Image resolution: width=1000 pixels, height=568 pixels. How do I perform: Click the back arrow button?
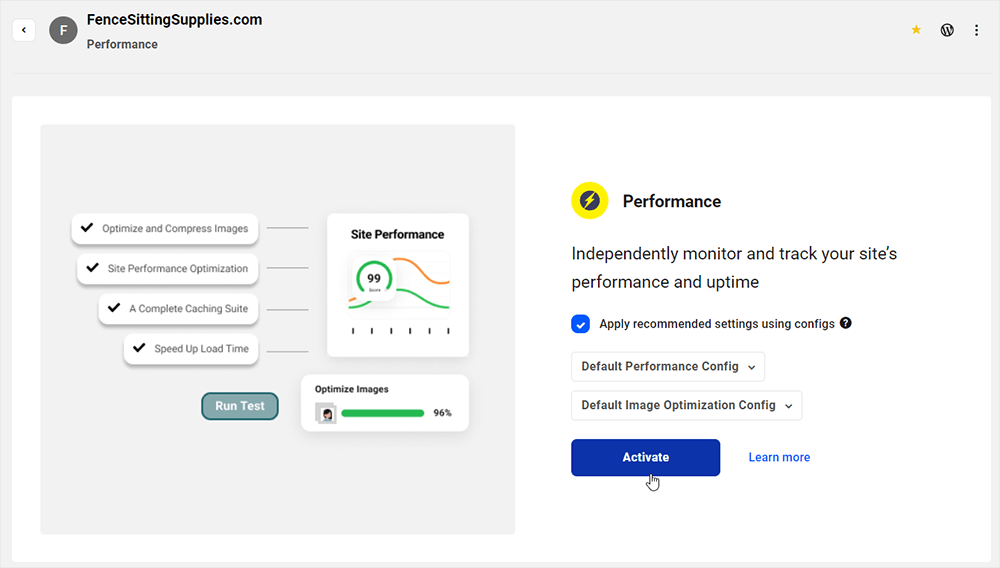[24, 30]
